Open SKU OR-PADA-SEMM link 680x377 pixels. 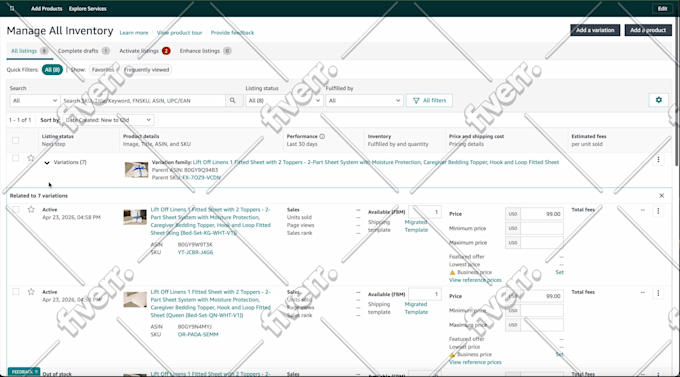tap(198, 335)
